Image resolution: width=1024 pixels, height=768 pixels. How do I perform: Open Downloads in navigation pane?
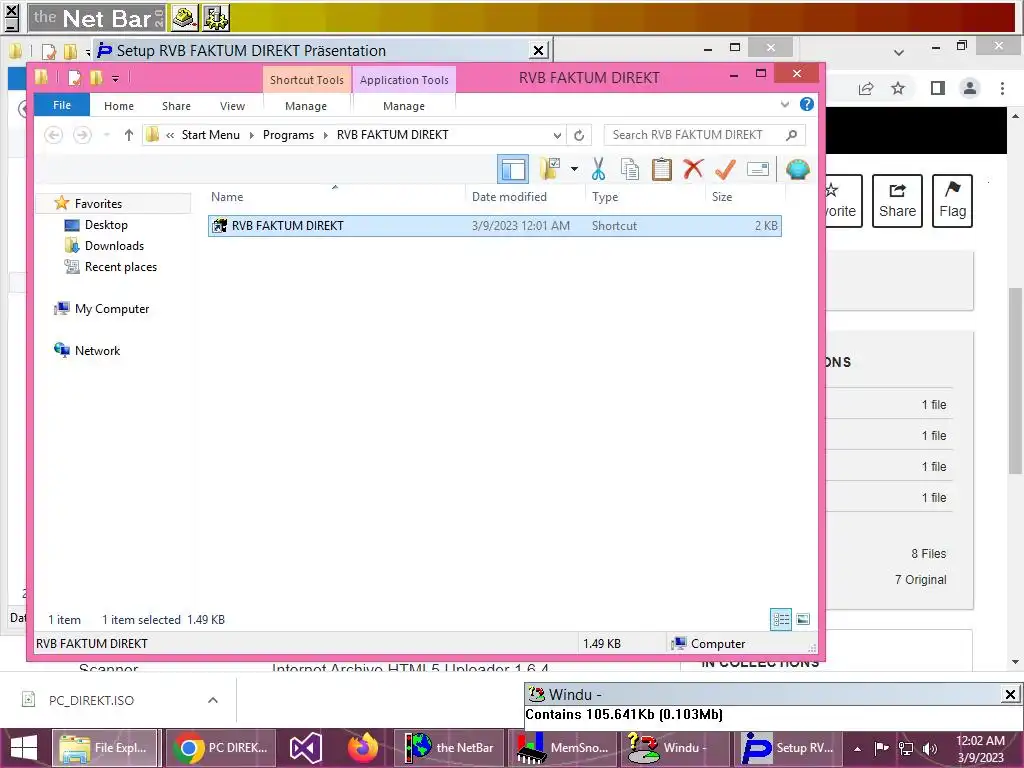(x=114, y=246)
